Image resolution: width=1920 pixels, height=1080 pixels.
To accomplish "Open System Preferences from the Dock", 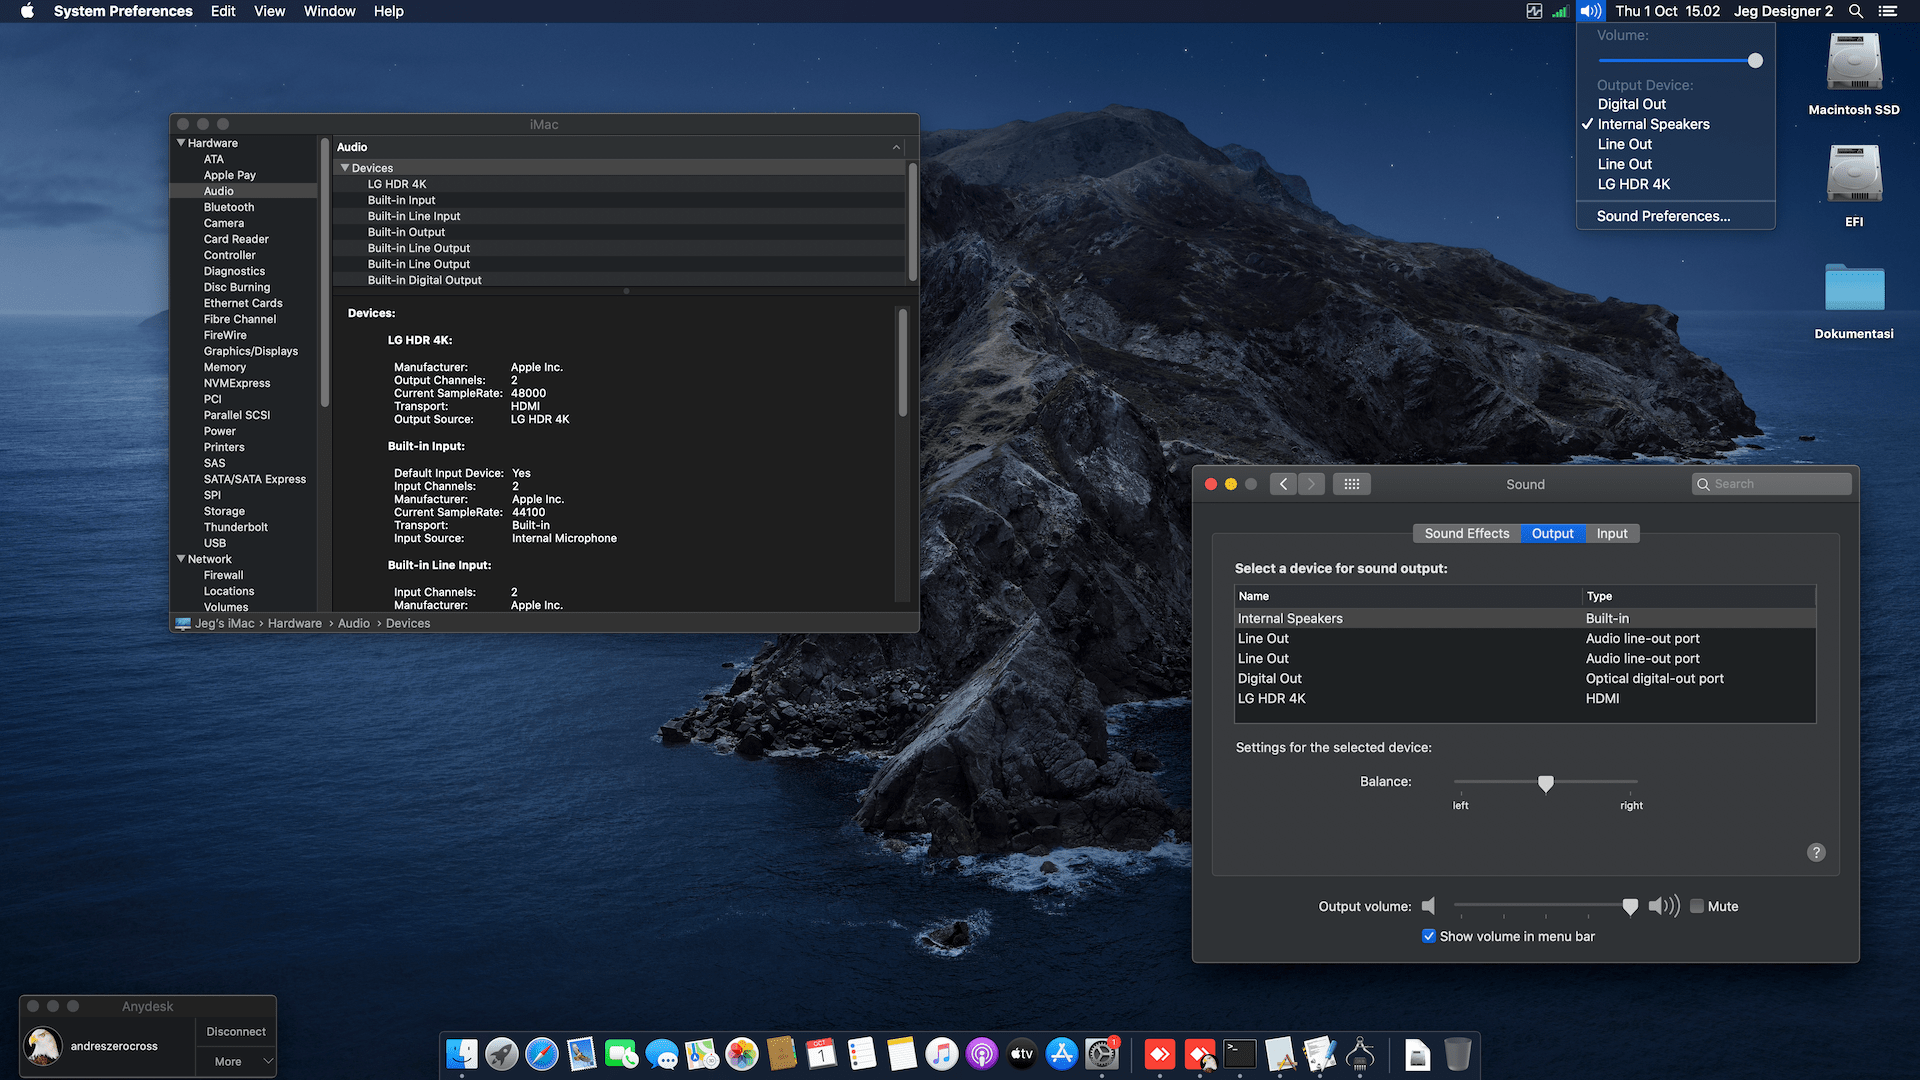I will click(1102, 1054).
